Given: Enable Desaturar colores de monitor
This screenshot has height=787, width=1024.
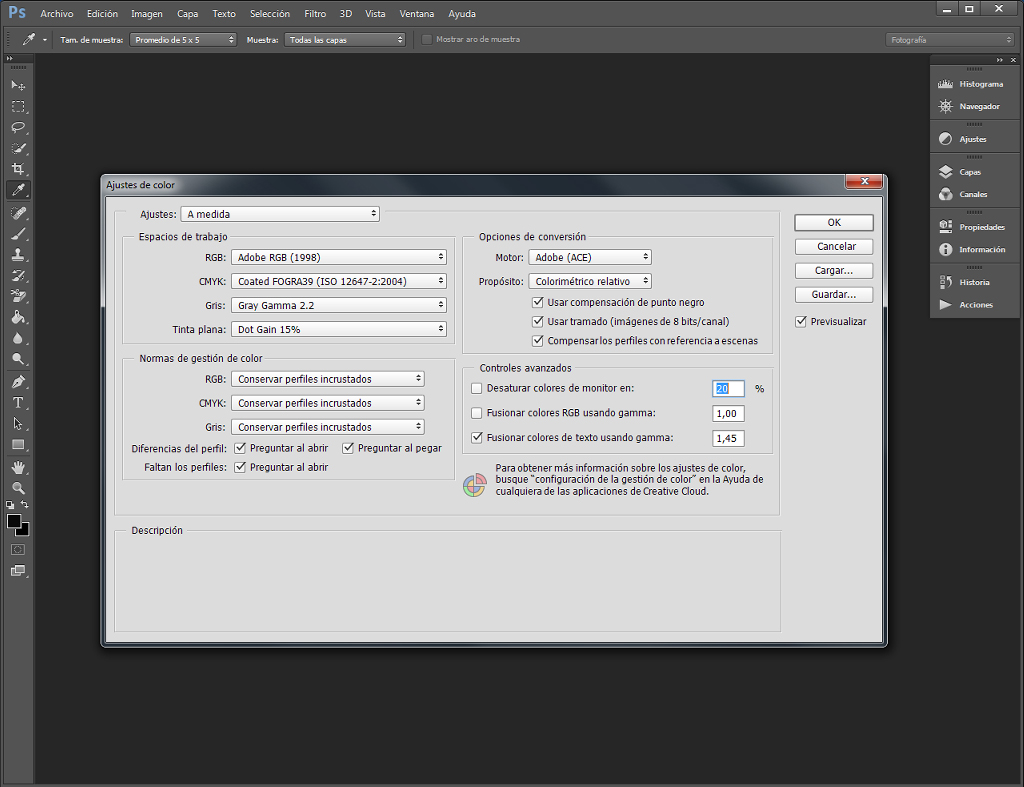Looking at the screenshot, I should pyautogui.click(x=477, y=389).
